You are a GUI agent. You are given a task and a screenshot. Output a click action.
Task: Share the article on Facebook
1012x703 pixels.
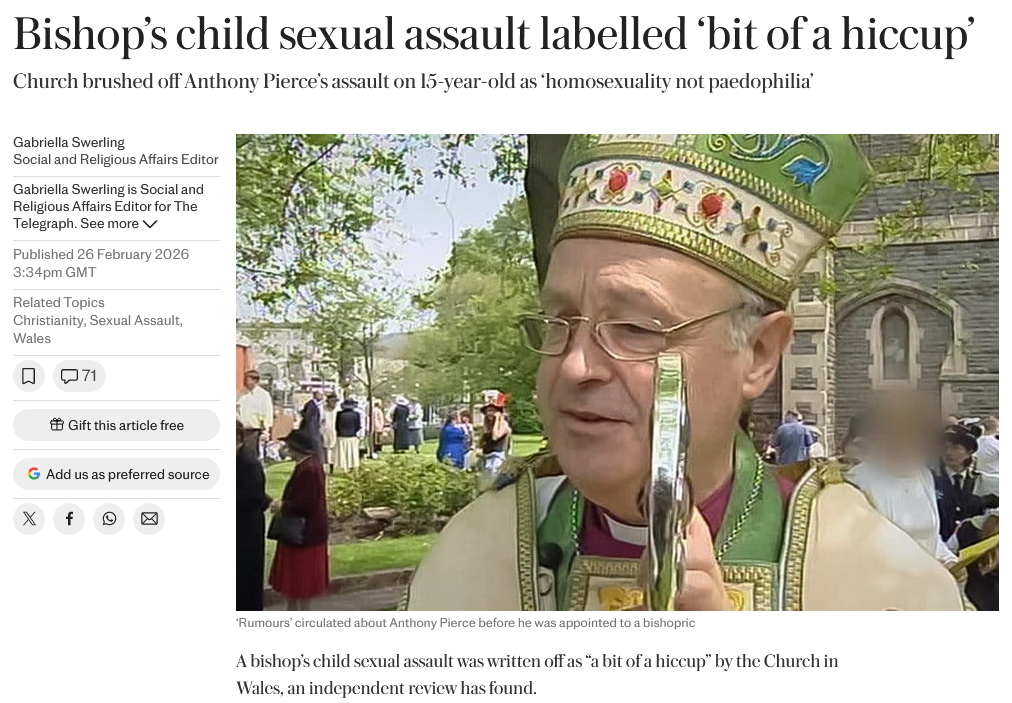point(69,519)
